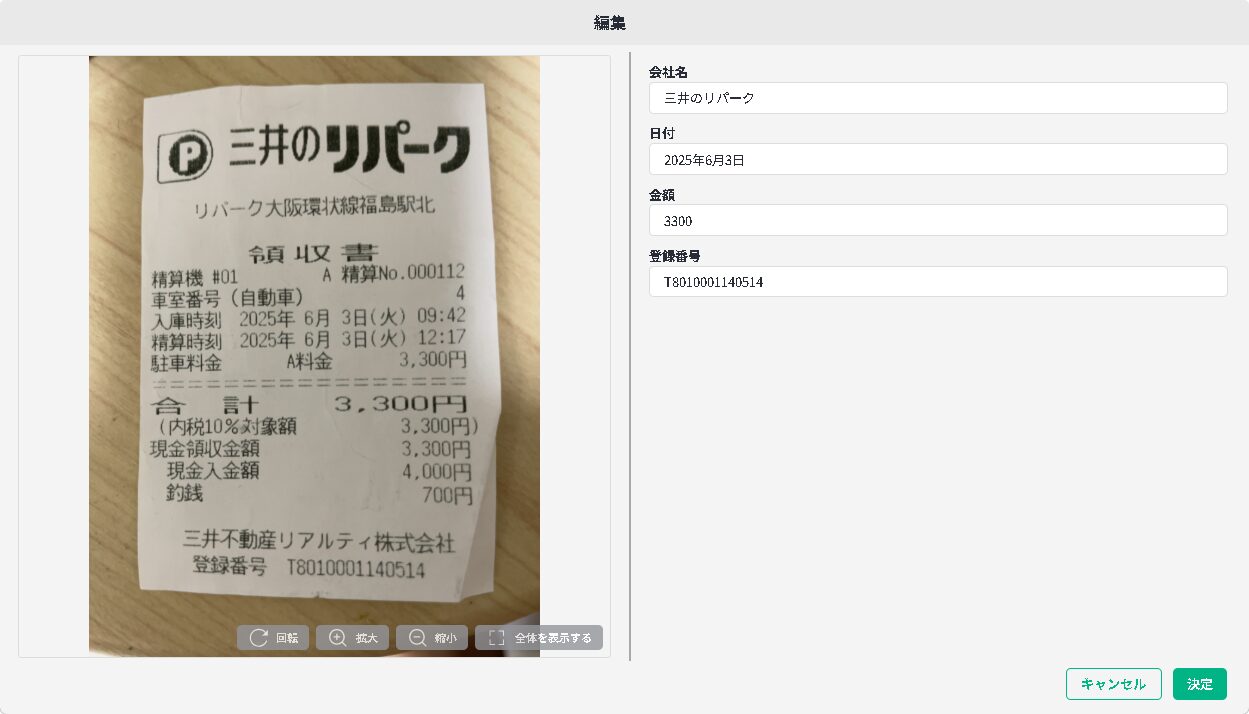Screen dimensions: 1249x714
Task: Click the 日付 field showing 2025年6月3日
Action: (937, 159)
